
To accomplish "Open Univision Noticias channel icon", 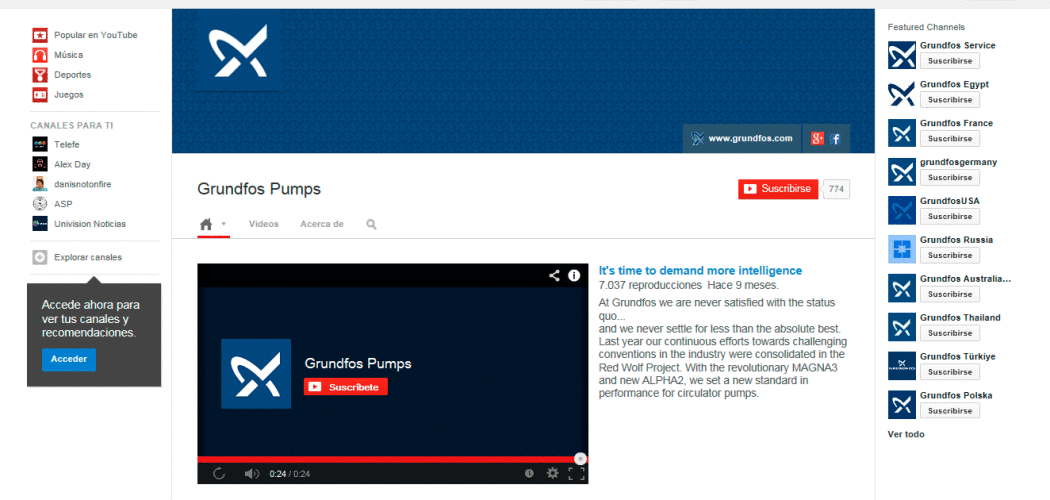I will (40, 224).
